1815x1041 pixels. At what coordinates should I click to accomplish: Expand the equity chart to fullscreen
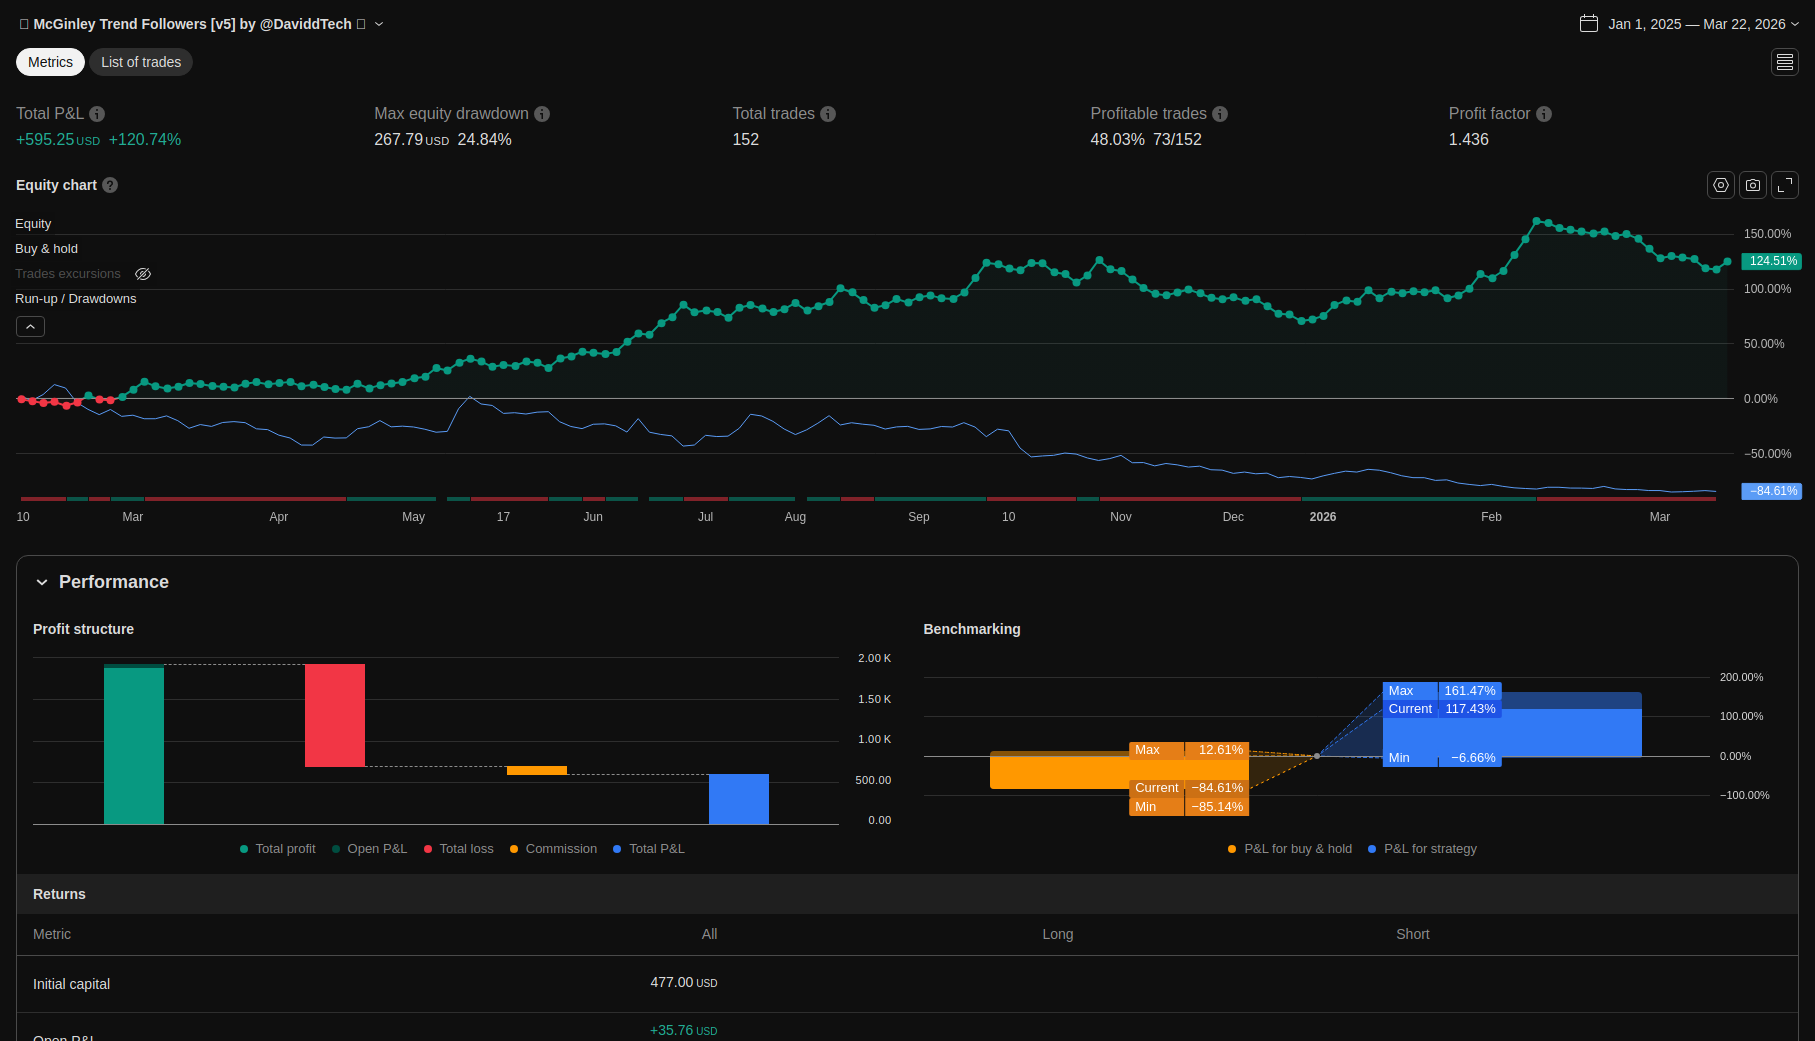click(x=1785, y=185)
